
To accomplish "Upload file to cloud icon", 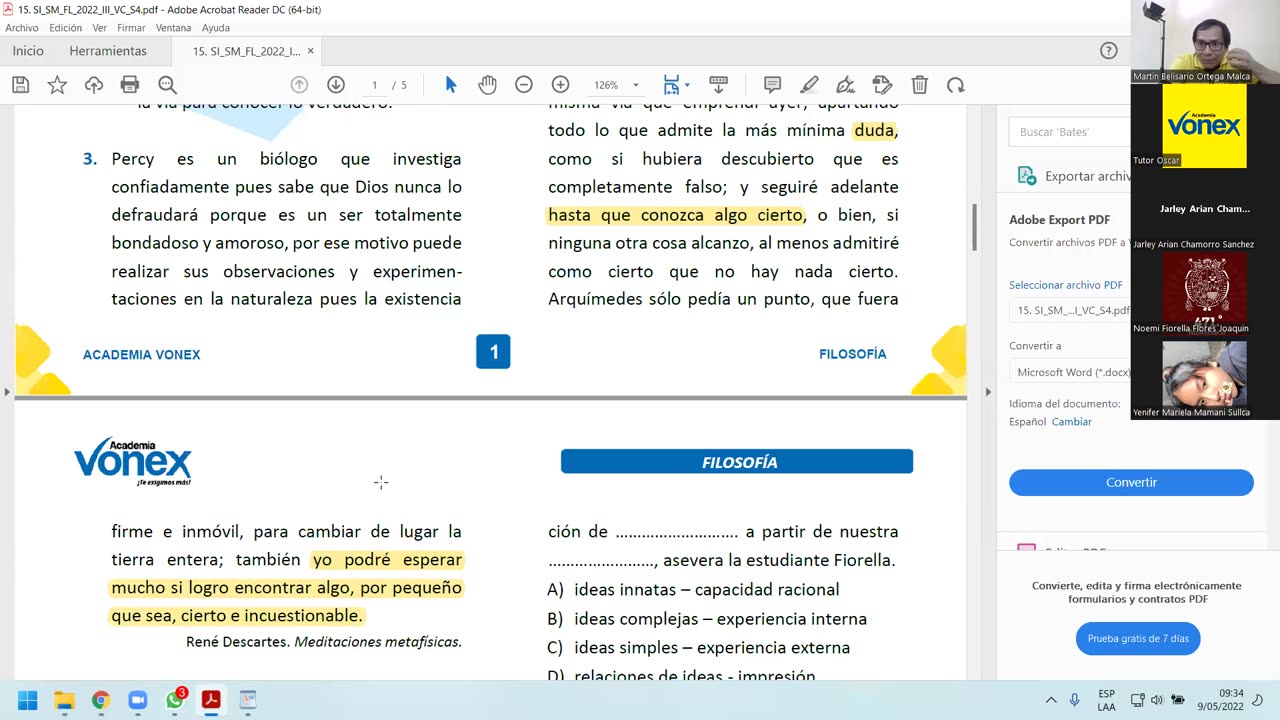I will click(x=94, y=85).
